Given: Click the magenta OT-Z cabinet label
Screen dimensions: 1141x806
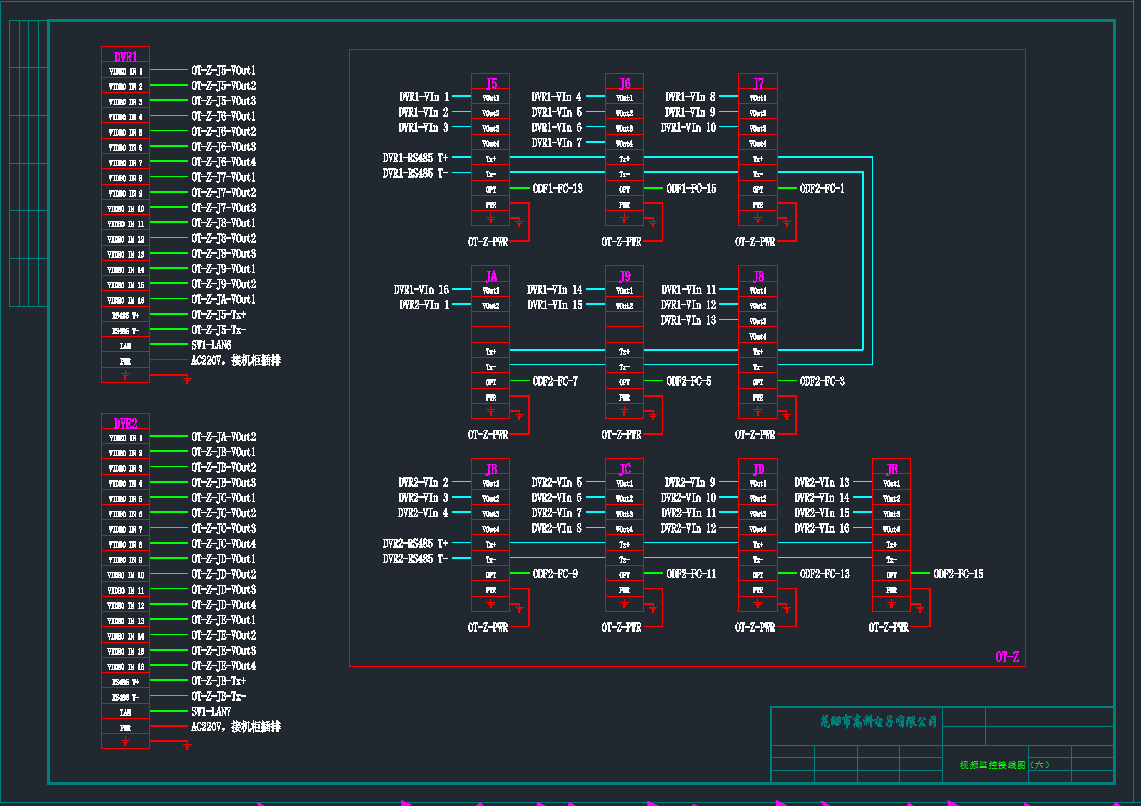Looking at the screenshot, I should [x=1006, y=657].
